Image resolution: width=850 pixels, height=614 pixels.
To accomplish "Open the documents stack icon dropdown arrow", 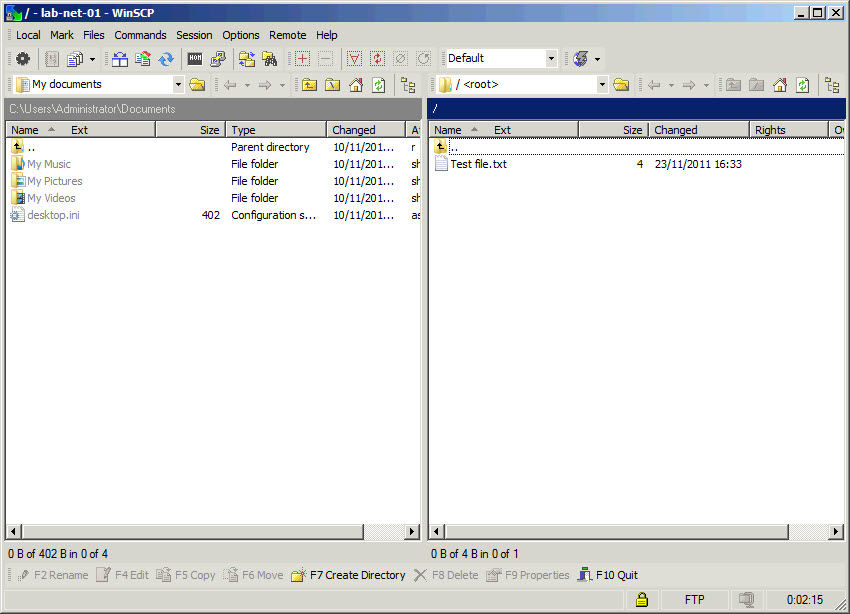I will tap(92, 59).
